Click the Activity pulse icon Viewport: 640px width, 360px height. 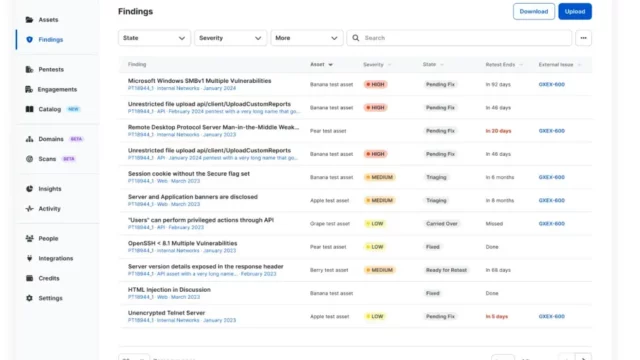29,209
